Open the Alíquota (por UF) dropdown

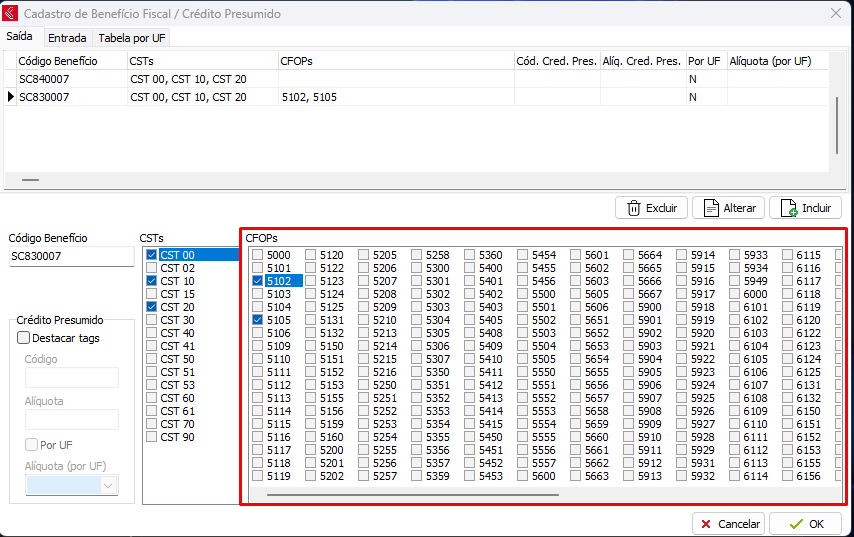(108, 485)
